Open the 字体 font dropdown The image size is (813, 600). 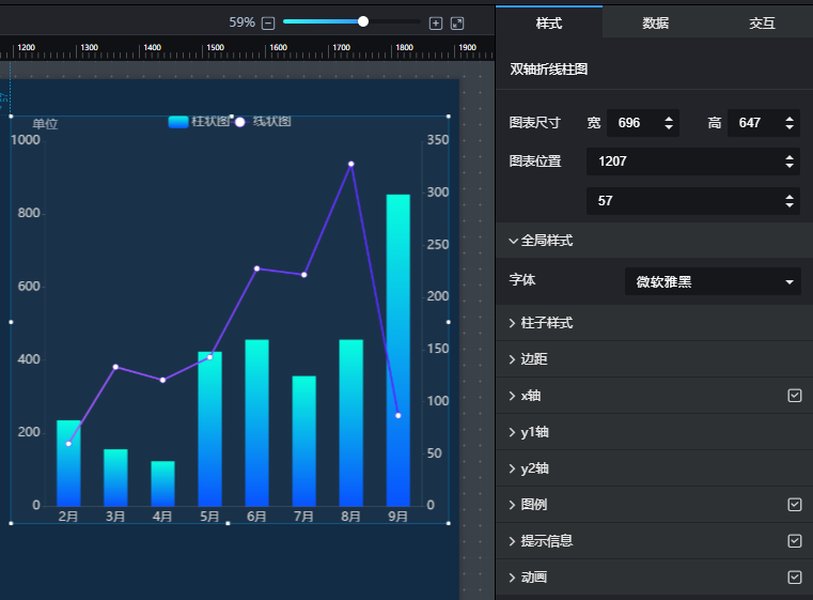(713, 282)
